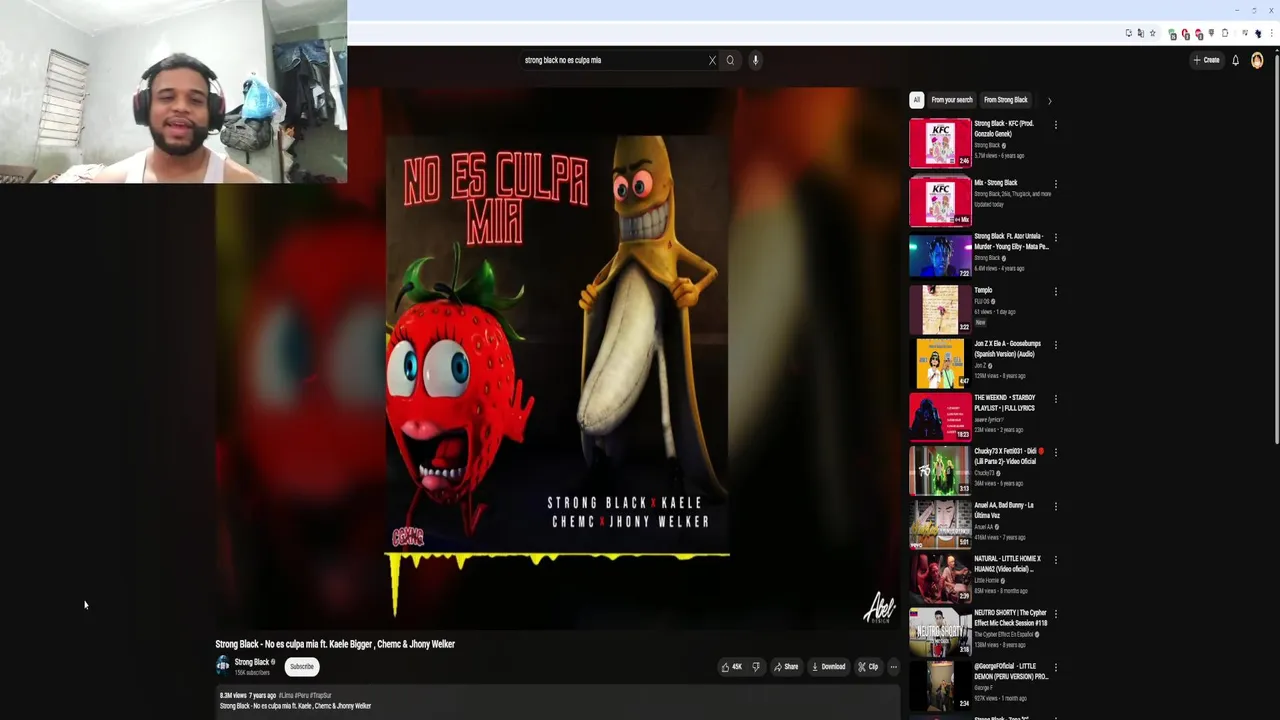This screenshot has width=1280, height=720.
Task: Open options for NATURAL - LITTLE HOMIE video
Action: (1055, 560)
